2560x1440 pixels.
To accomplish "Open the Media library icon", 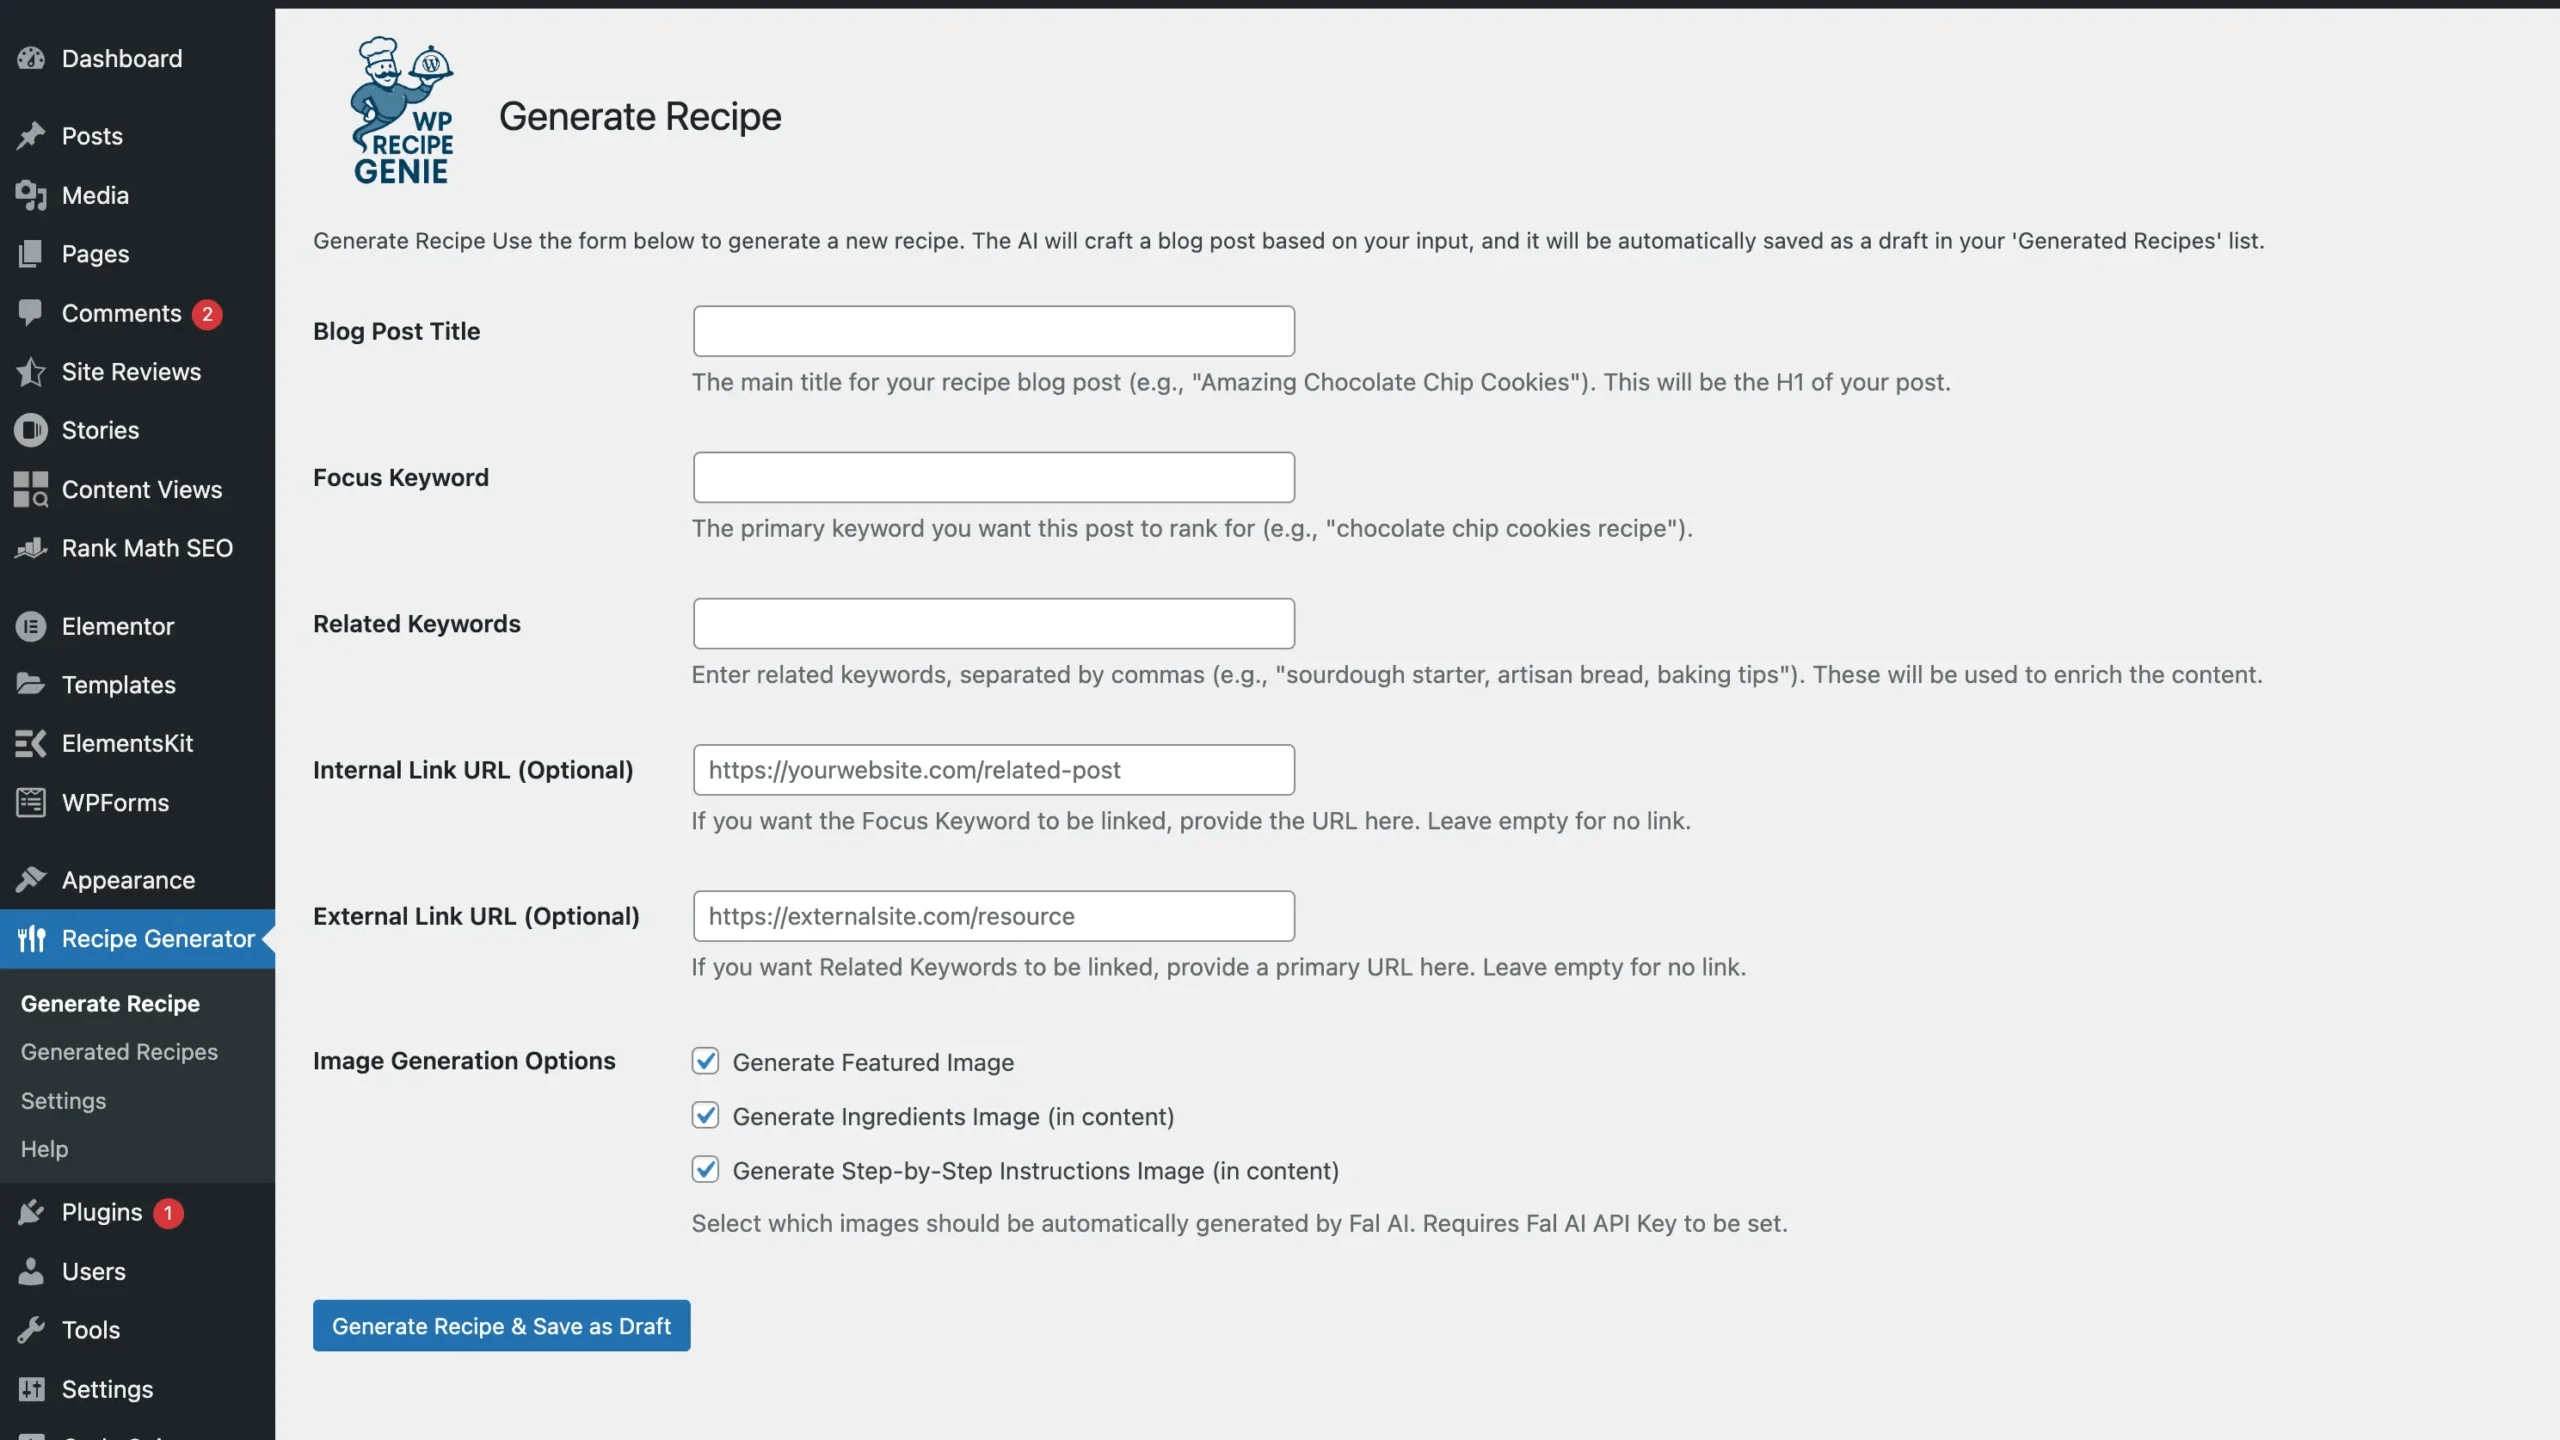I will (x=31, y=195).
